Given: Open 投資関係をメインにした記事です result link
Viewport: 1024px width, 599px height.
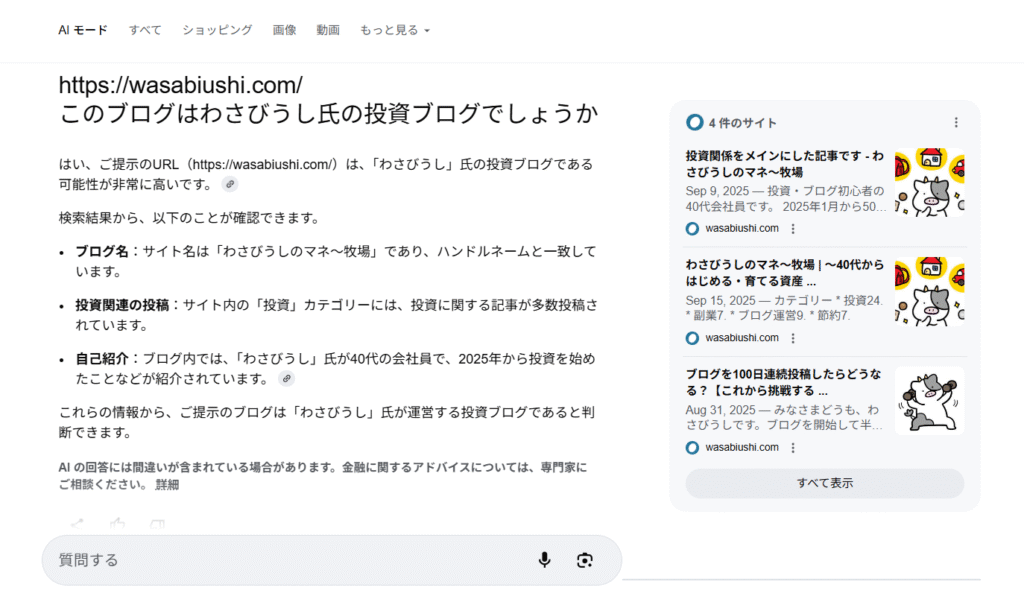Looking at the screenshot, I should coord(784,164).
